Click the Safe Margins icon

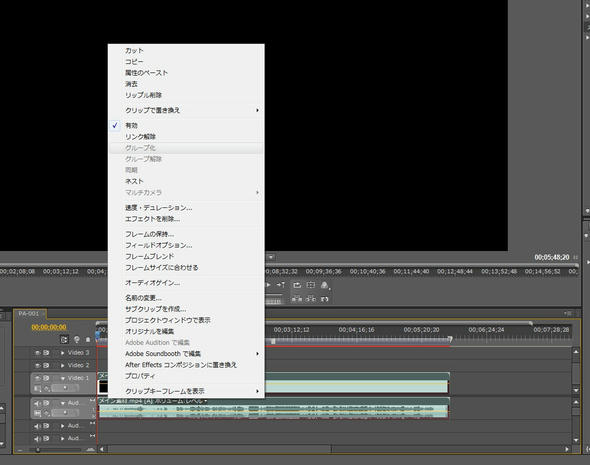point(310,285)
